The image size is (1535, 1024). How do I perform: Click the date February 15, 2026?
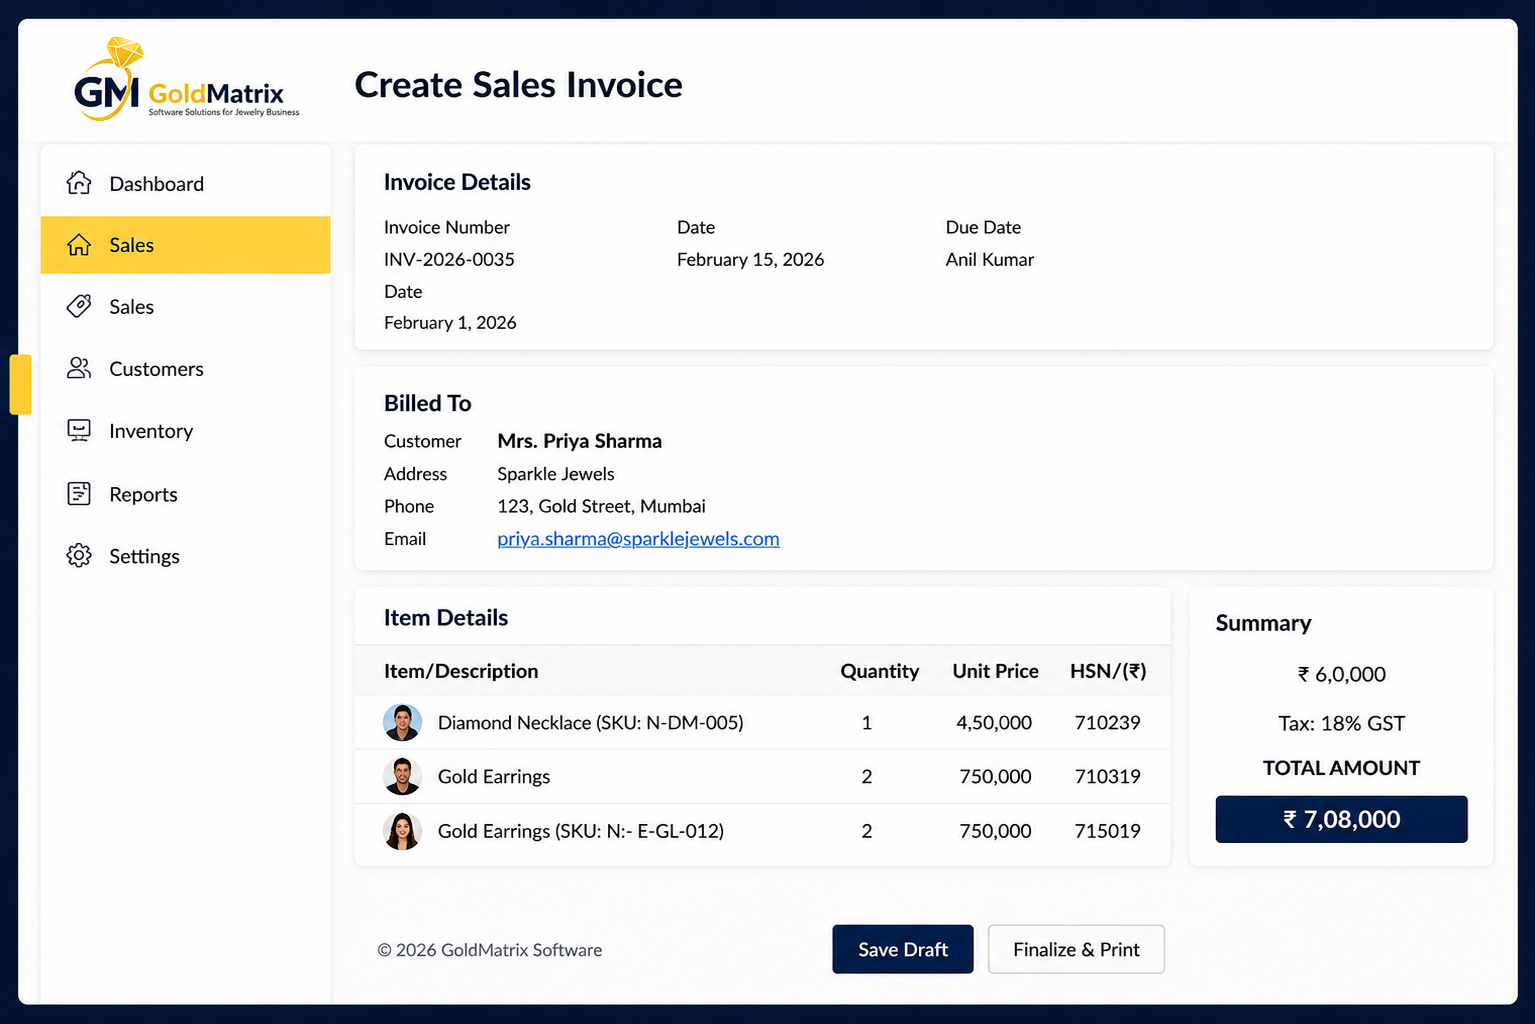point(750,259)
